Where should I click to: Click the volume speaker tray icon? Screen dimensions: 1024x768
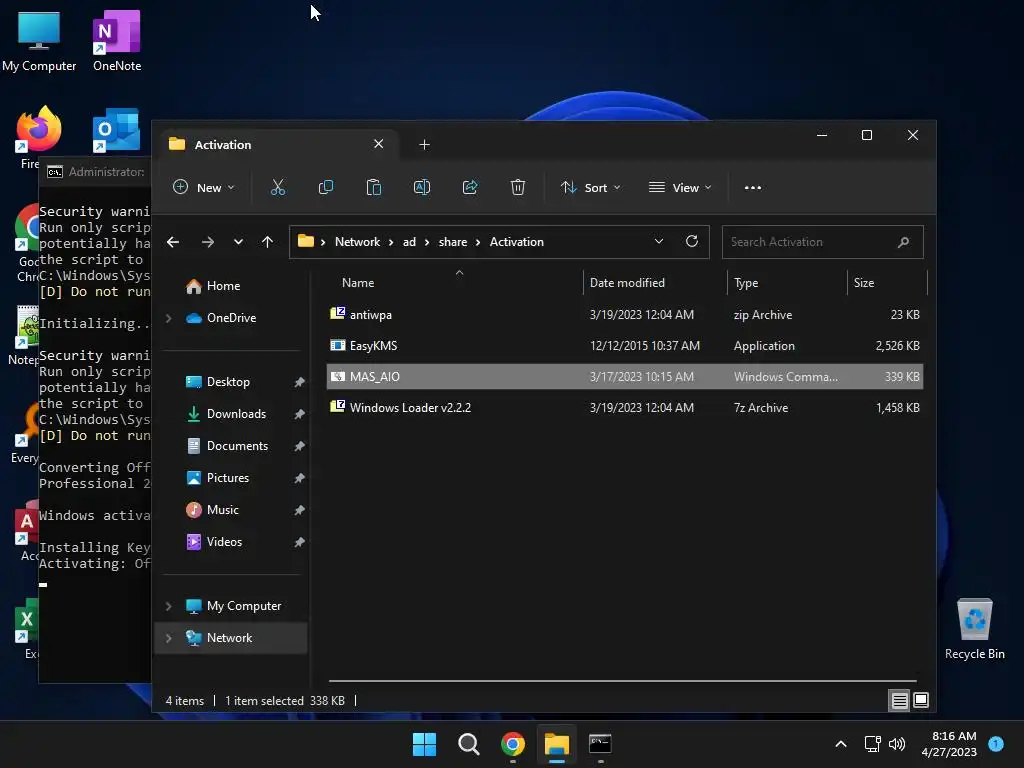[897, 744]
